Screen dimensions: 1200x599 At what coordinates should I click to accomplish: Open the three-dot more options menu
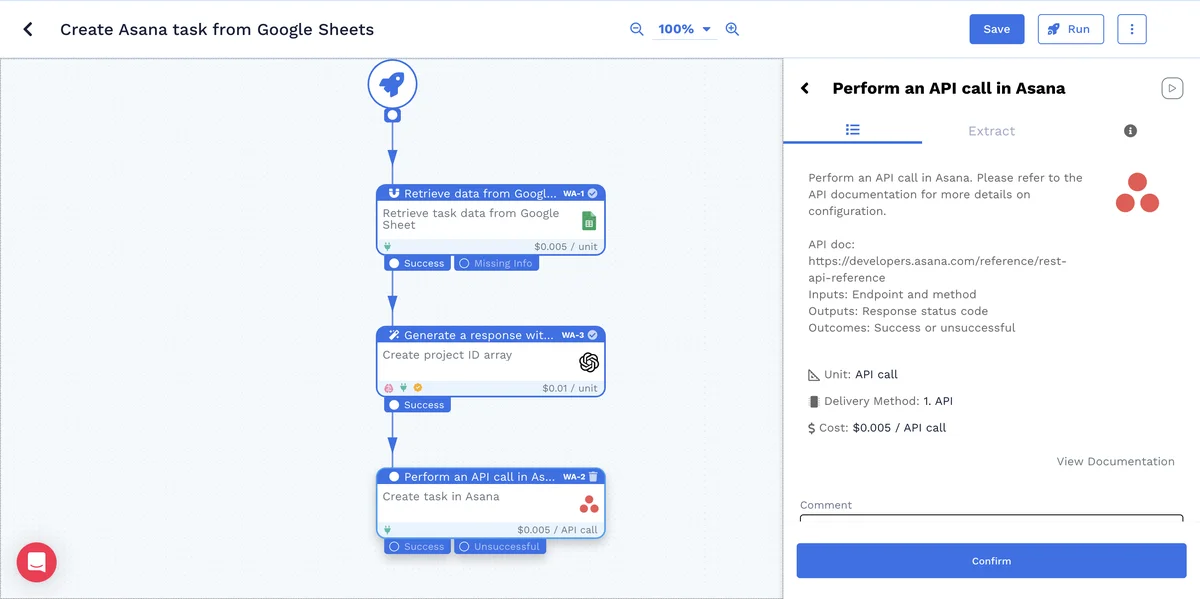(x=1132, y=29)
